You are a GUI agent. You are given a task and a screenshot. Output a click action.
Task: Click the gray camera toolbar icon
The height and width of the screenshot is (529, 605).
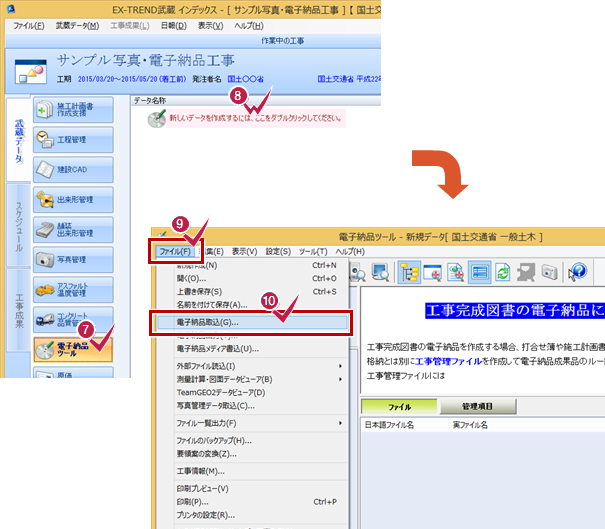(549, 272)
